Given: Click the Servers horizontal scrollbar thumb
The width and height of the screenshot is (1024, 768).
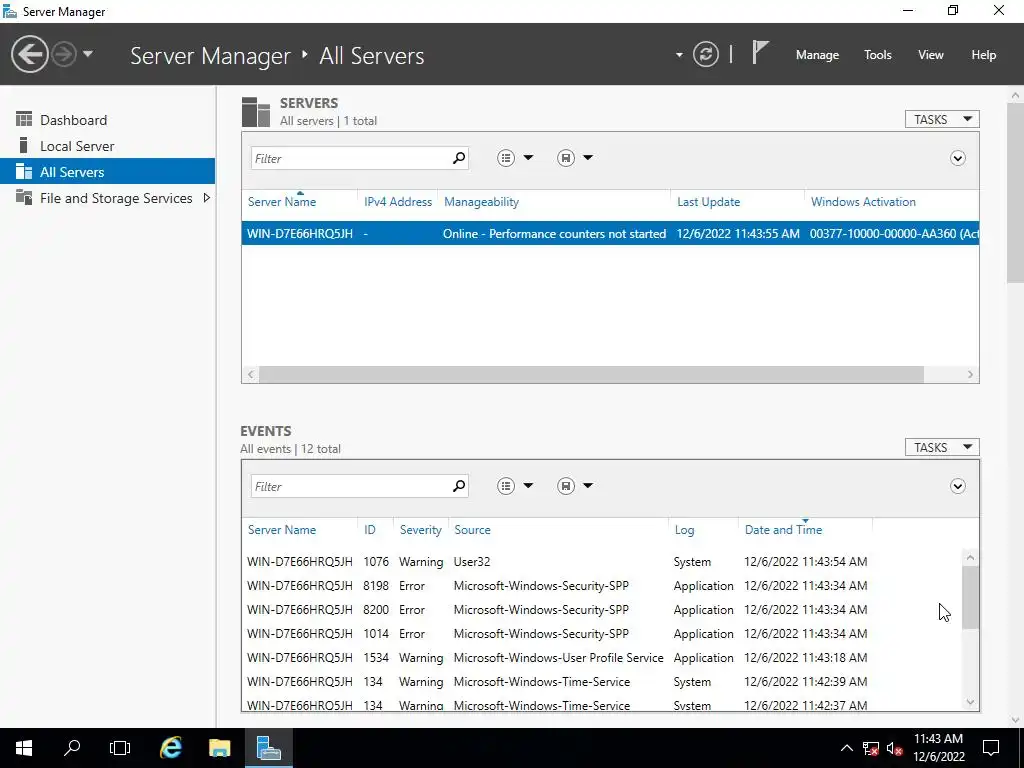Looking at the screenshot, I should pos(591,374).
